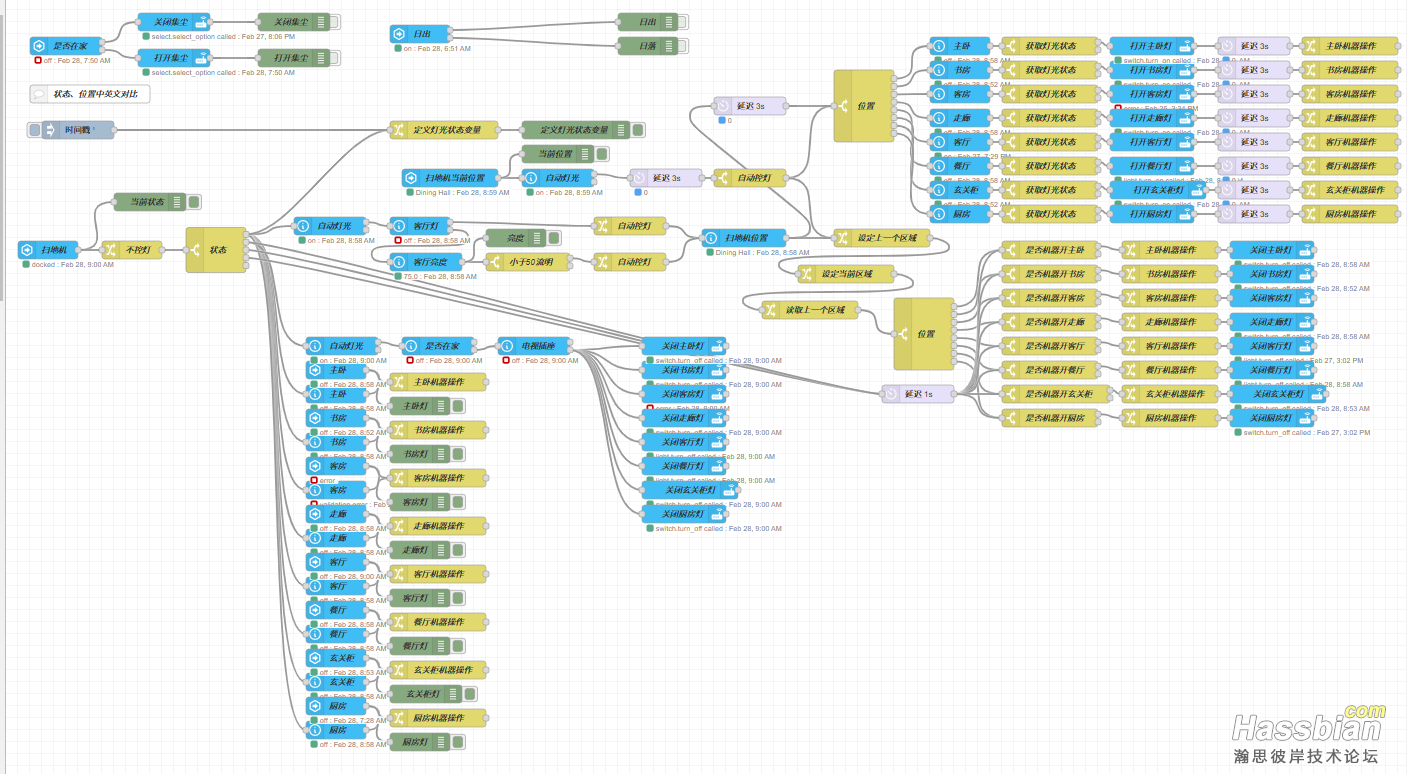Click the timer icon on 延迟 1s node
Viewport: 1407px width, 774px height.
(x=891, y=394)
